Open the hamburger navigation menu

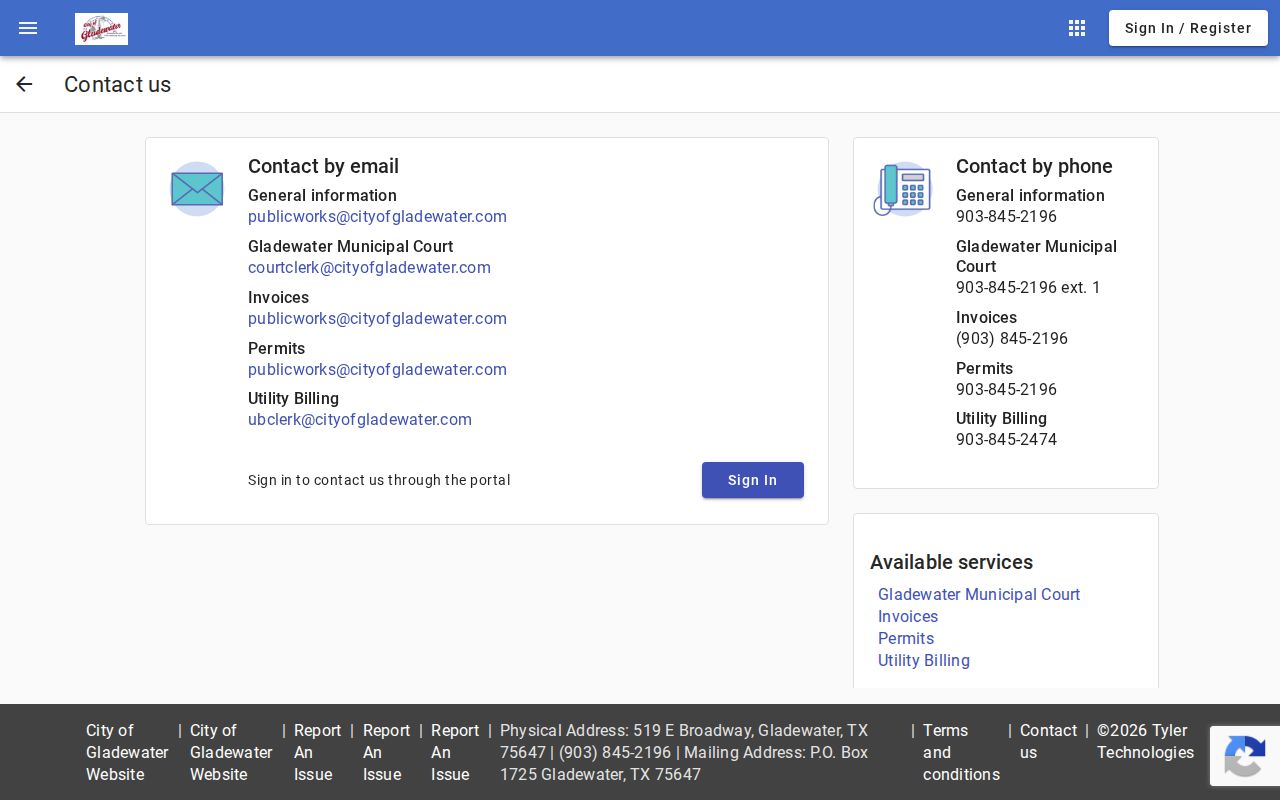pos(28,28)
